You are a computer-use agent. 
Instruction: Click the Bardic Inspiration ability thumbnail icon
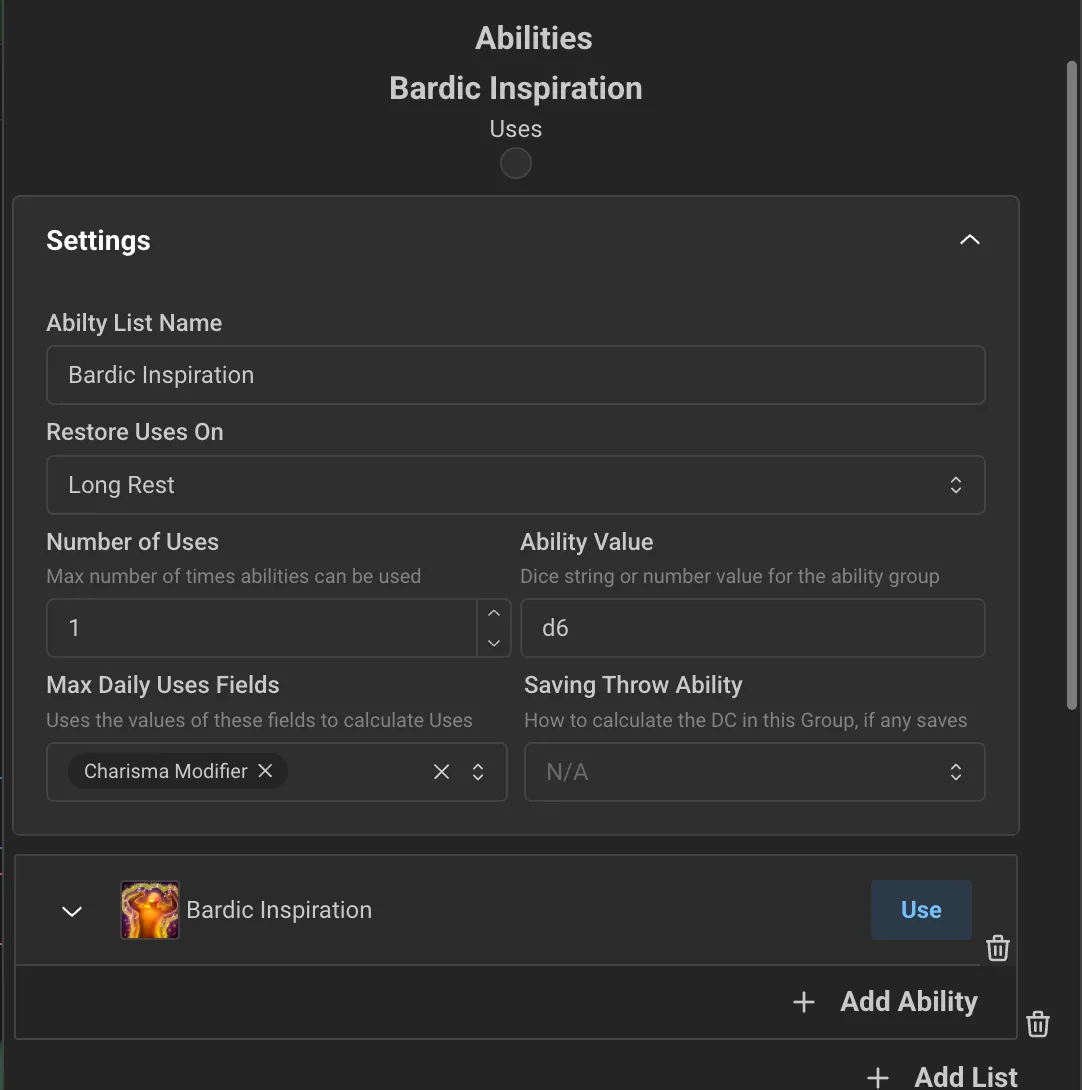tap(150, 910)
